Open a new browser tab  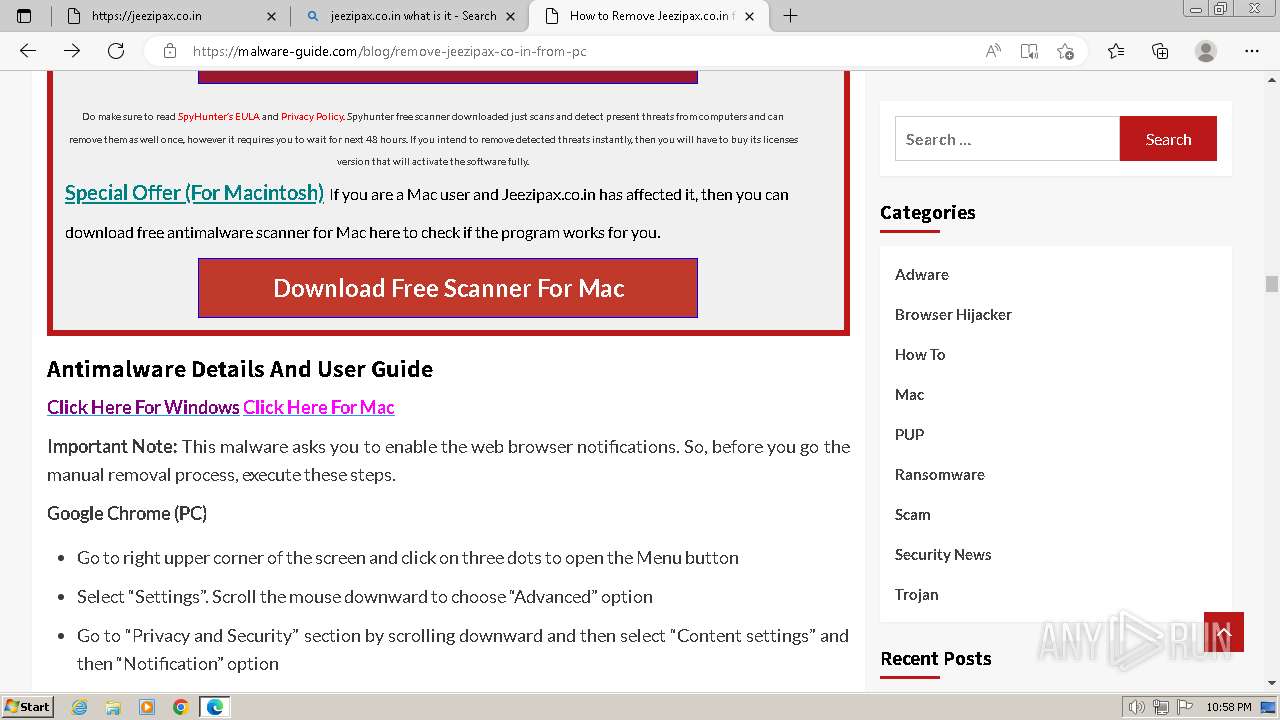click(790, 16)
